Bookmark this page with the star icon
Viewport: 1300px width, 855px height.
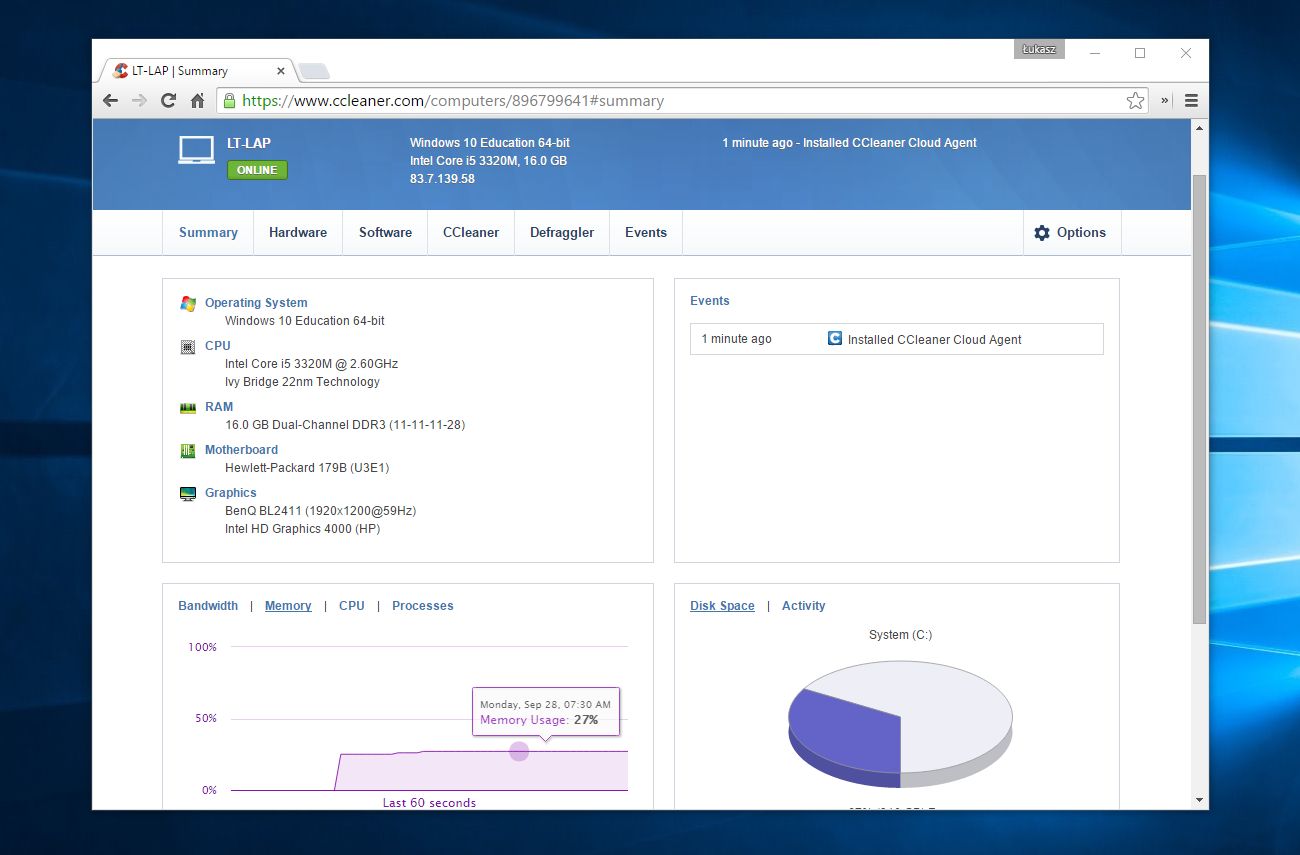tap(1135, 100)
